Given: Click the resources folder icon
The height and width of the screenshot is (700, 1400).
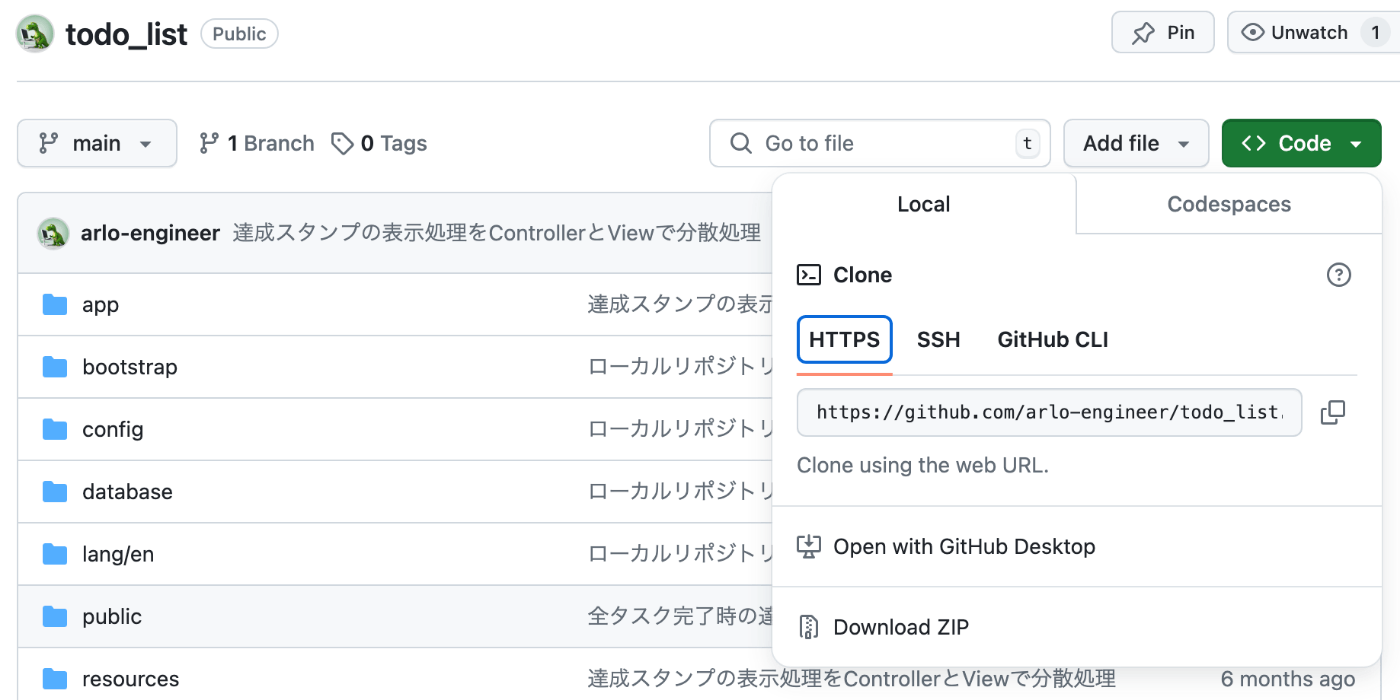Looking at the screenshot, I should pyautogui.click(x=55, y=679).
